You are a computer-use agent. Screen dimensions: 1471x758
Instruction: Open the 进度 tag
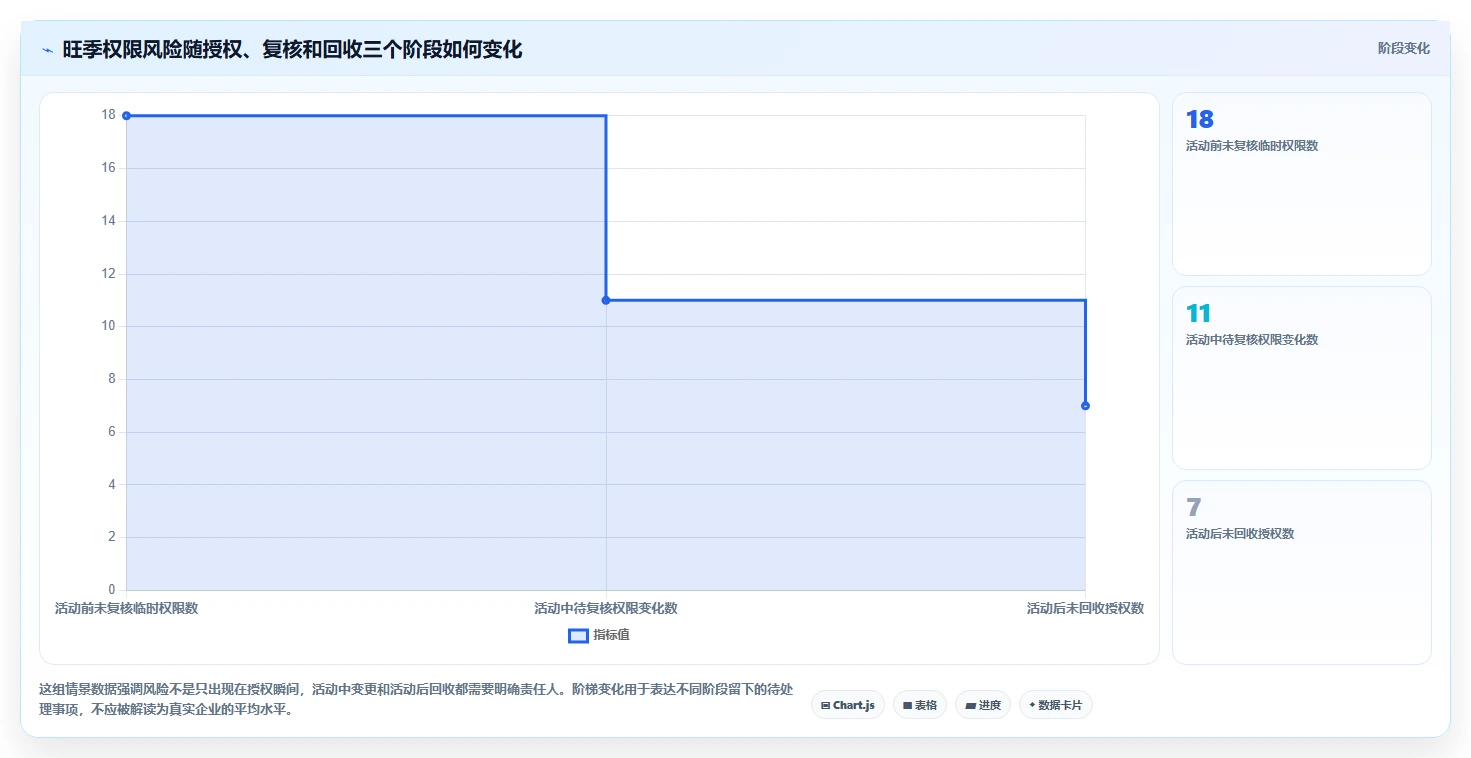[x=983, y=705]
